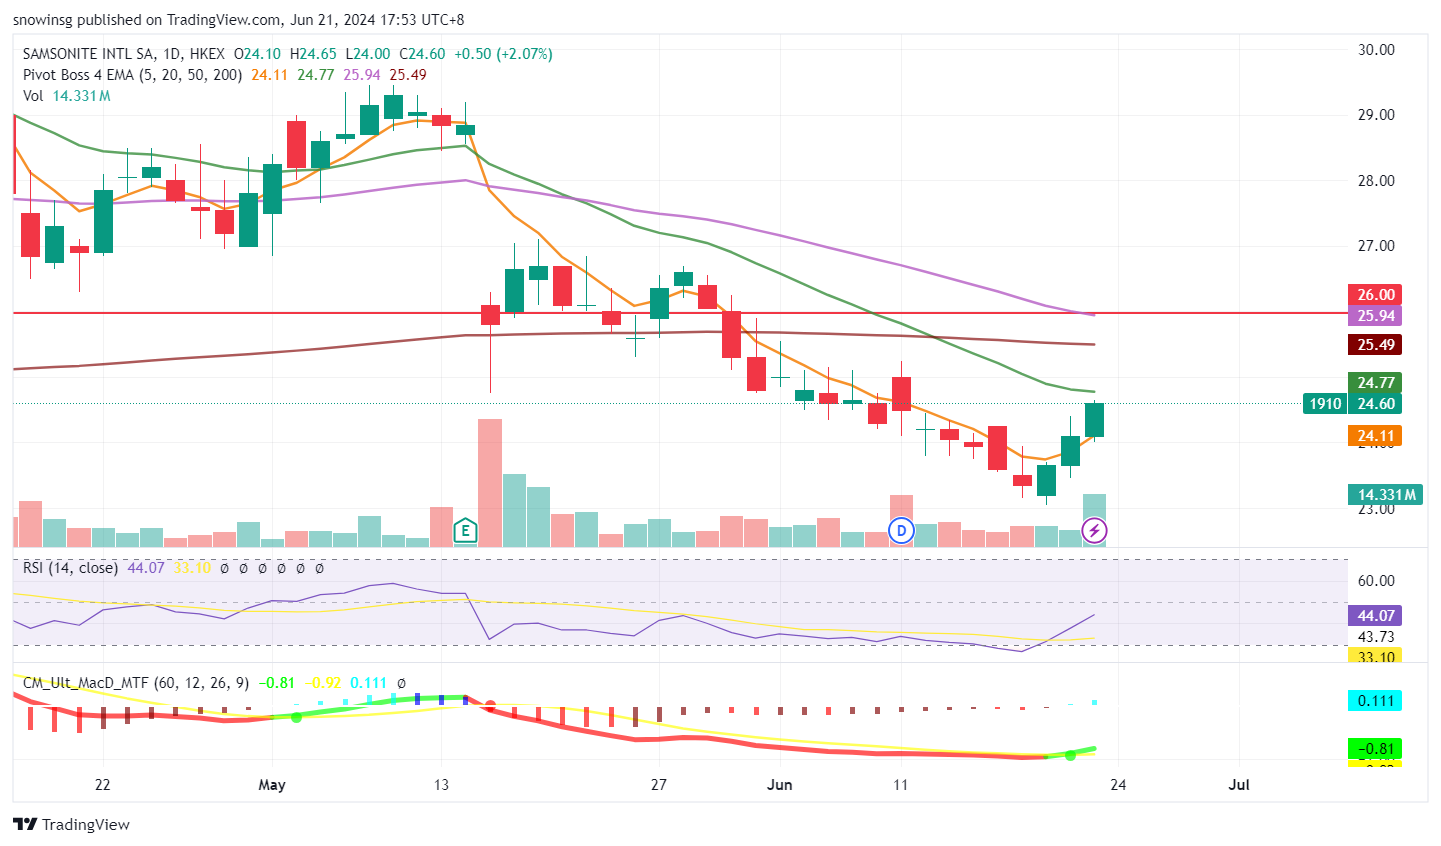This screenshot has width=1441, height=846.
Task: Click the +0.50 (+2.07%) change value
Action: pos(503,54)
